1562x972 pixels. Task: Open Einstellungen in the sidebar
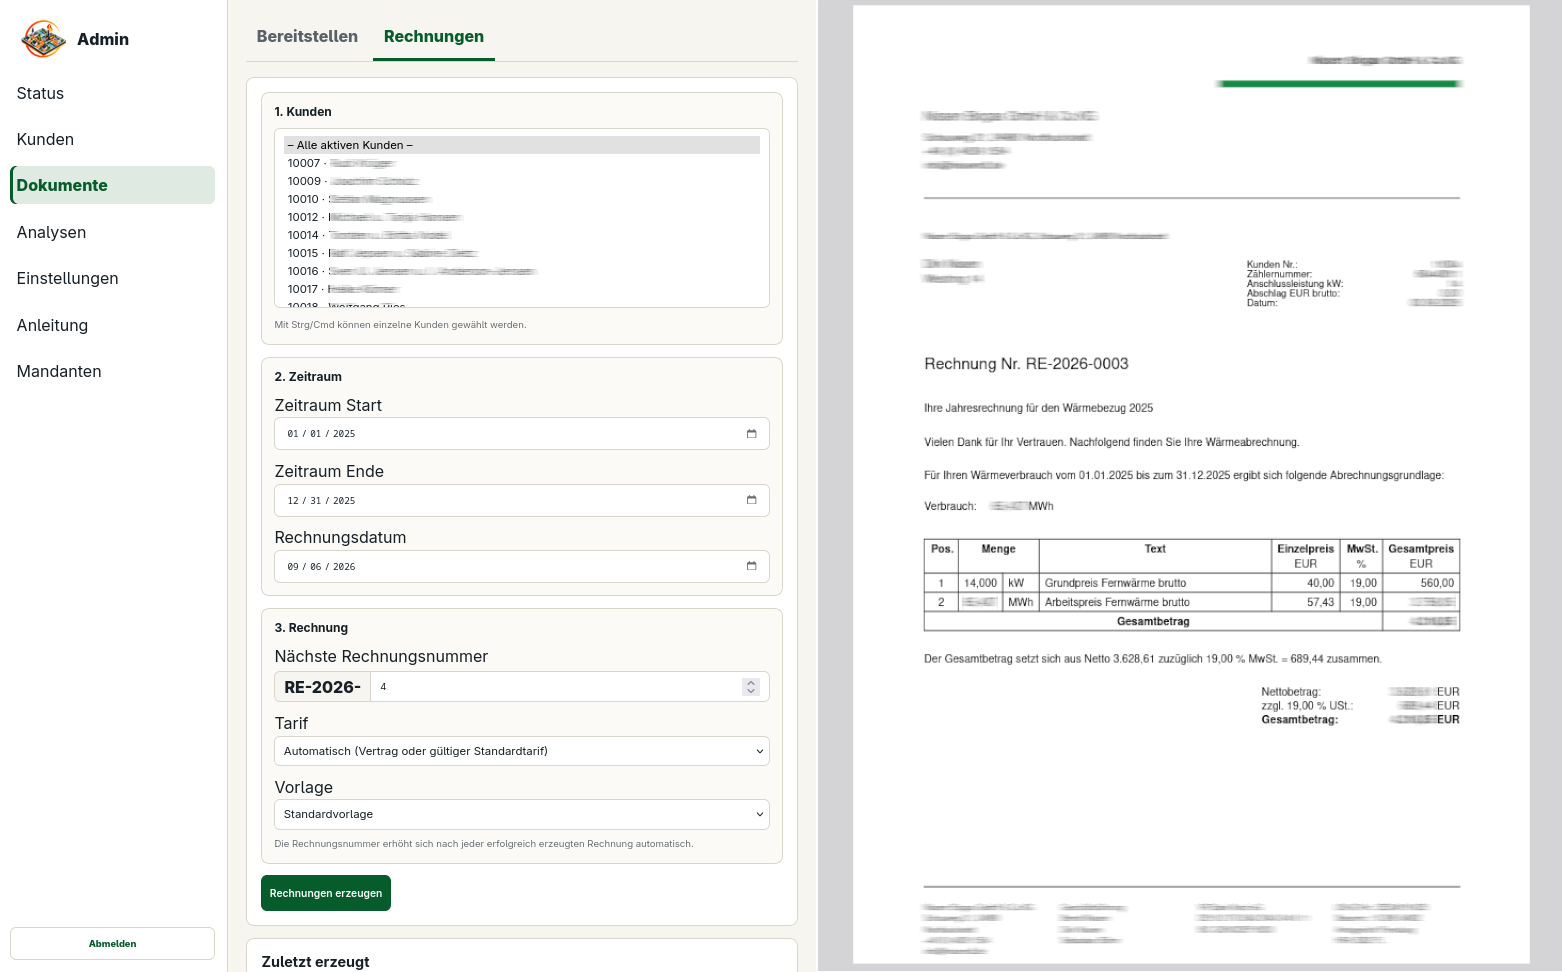[112, 278]
